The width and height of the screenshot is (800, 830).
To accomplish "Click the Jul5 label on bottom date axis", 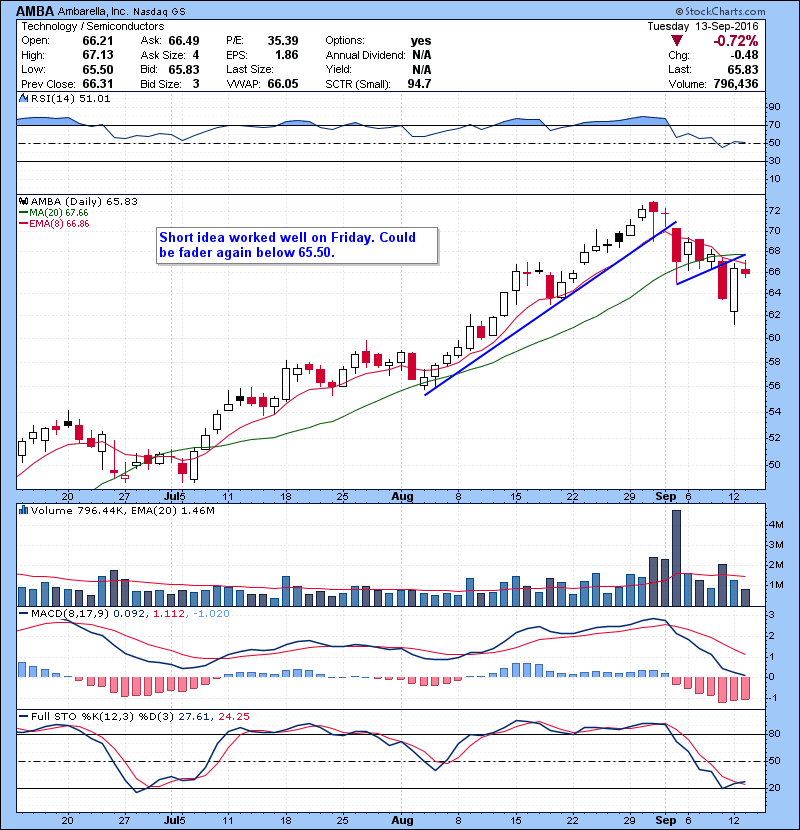I will point(175,820).
